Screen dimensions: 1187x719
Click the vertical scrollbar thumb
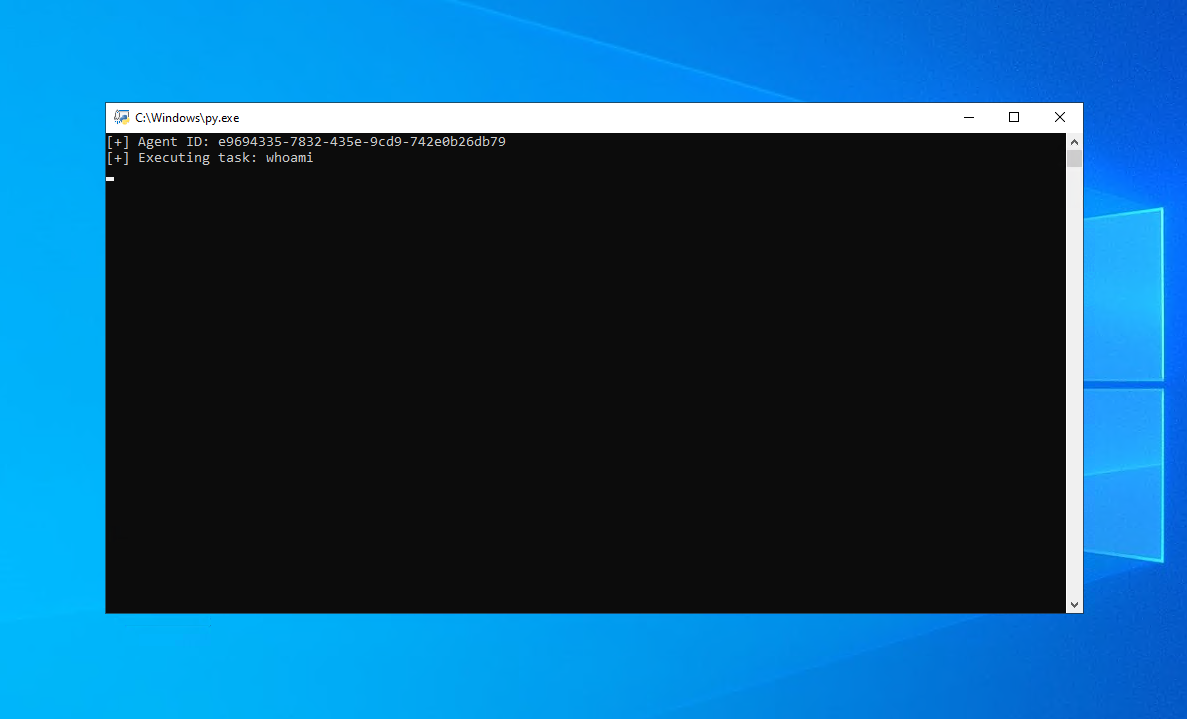[x=1074, y=158]
